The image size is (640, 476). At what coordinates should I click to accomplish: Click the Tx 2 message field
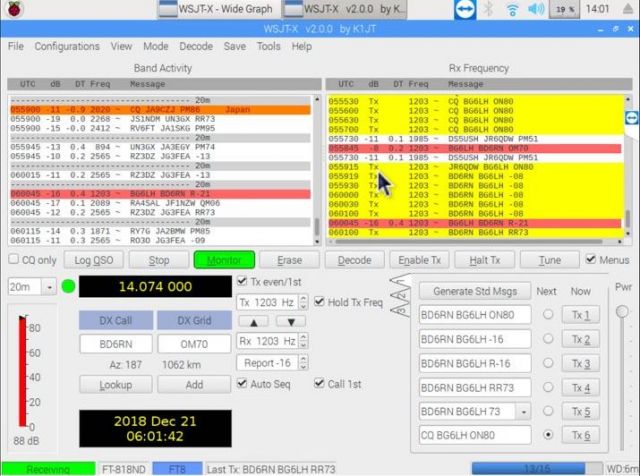click(475, 339)
